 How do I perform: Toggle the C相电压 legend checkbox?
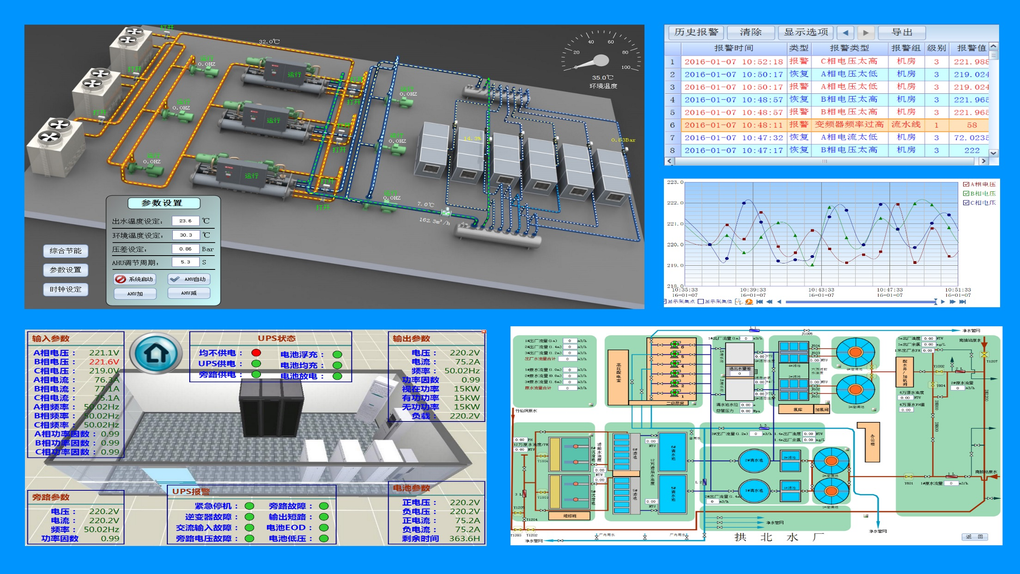pyautogui.click(x=966, y=202)
